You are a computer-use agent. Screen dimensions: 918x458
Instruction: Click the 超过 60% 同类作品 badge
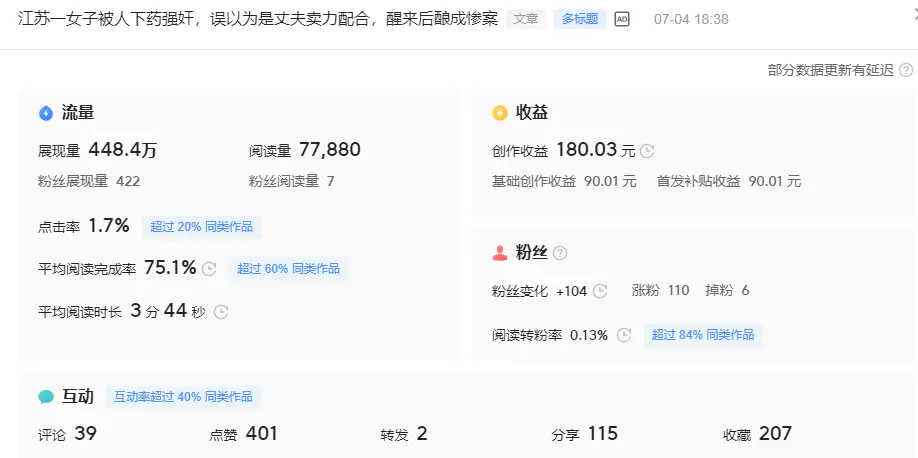(x=288, y=268)
